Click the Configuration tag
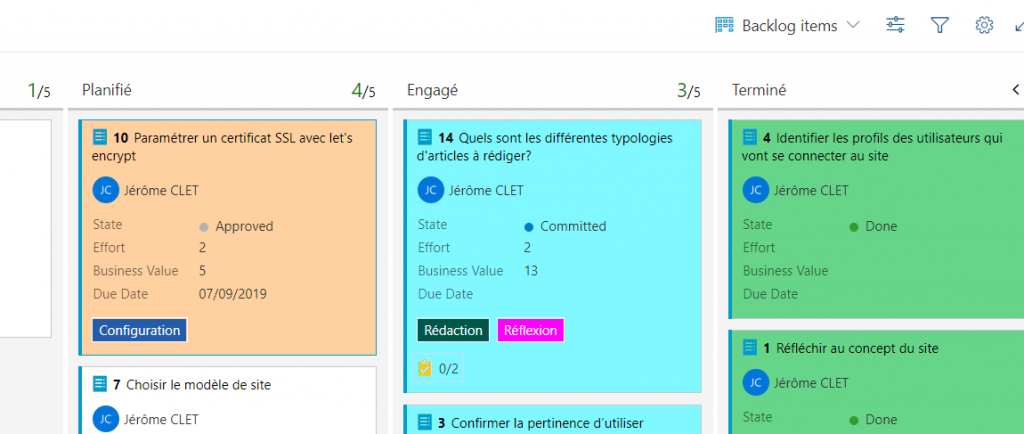The image size is (1024, 434). 140,330
